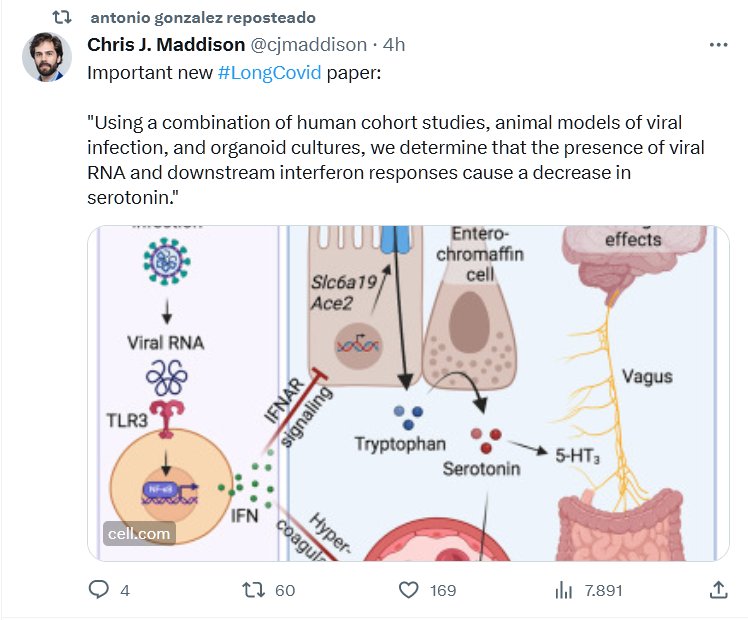Click the repost count 60

tap(285, 590)
